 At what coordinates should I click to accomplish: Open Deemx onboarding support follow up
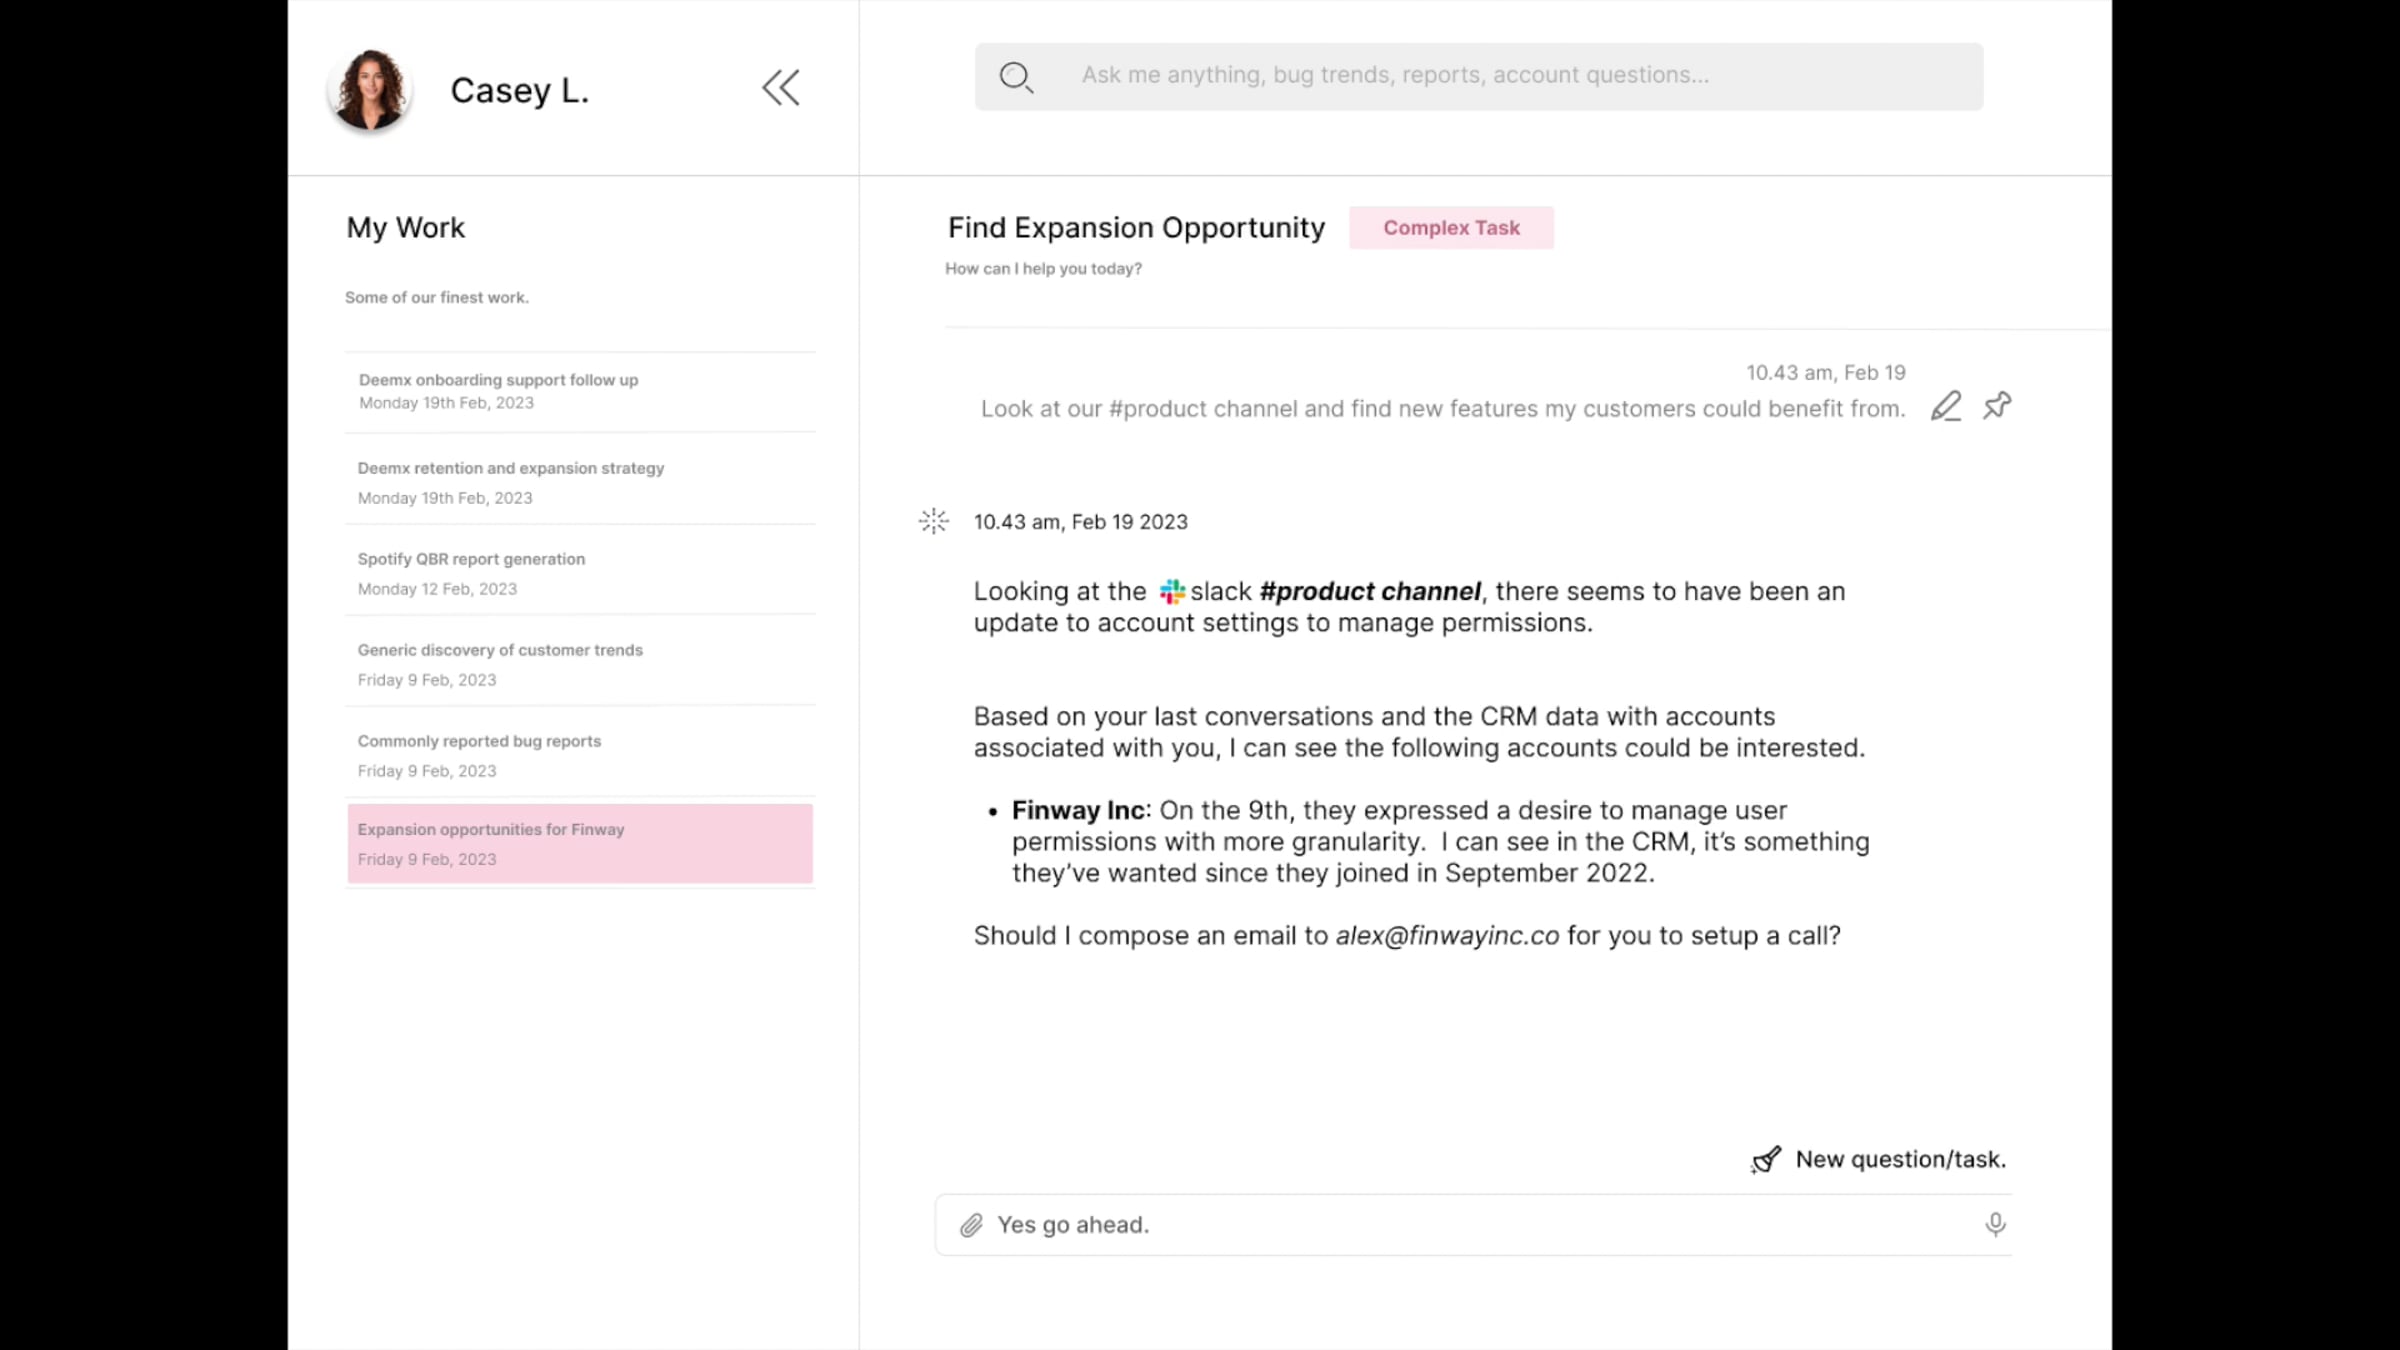coord(498,391)
